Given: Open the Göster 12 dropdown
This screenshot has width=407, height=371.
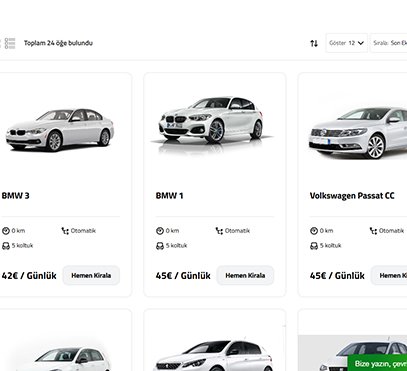Looking at the screenshot, I should tap(347, 43).
